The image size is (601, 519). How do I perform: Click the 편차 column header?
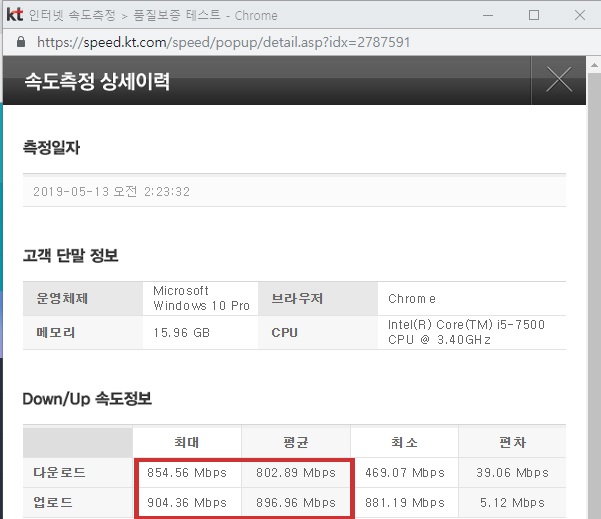[512, 442]
